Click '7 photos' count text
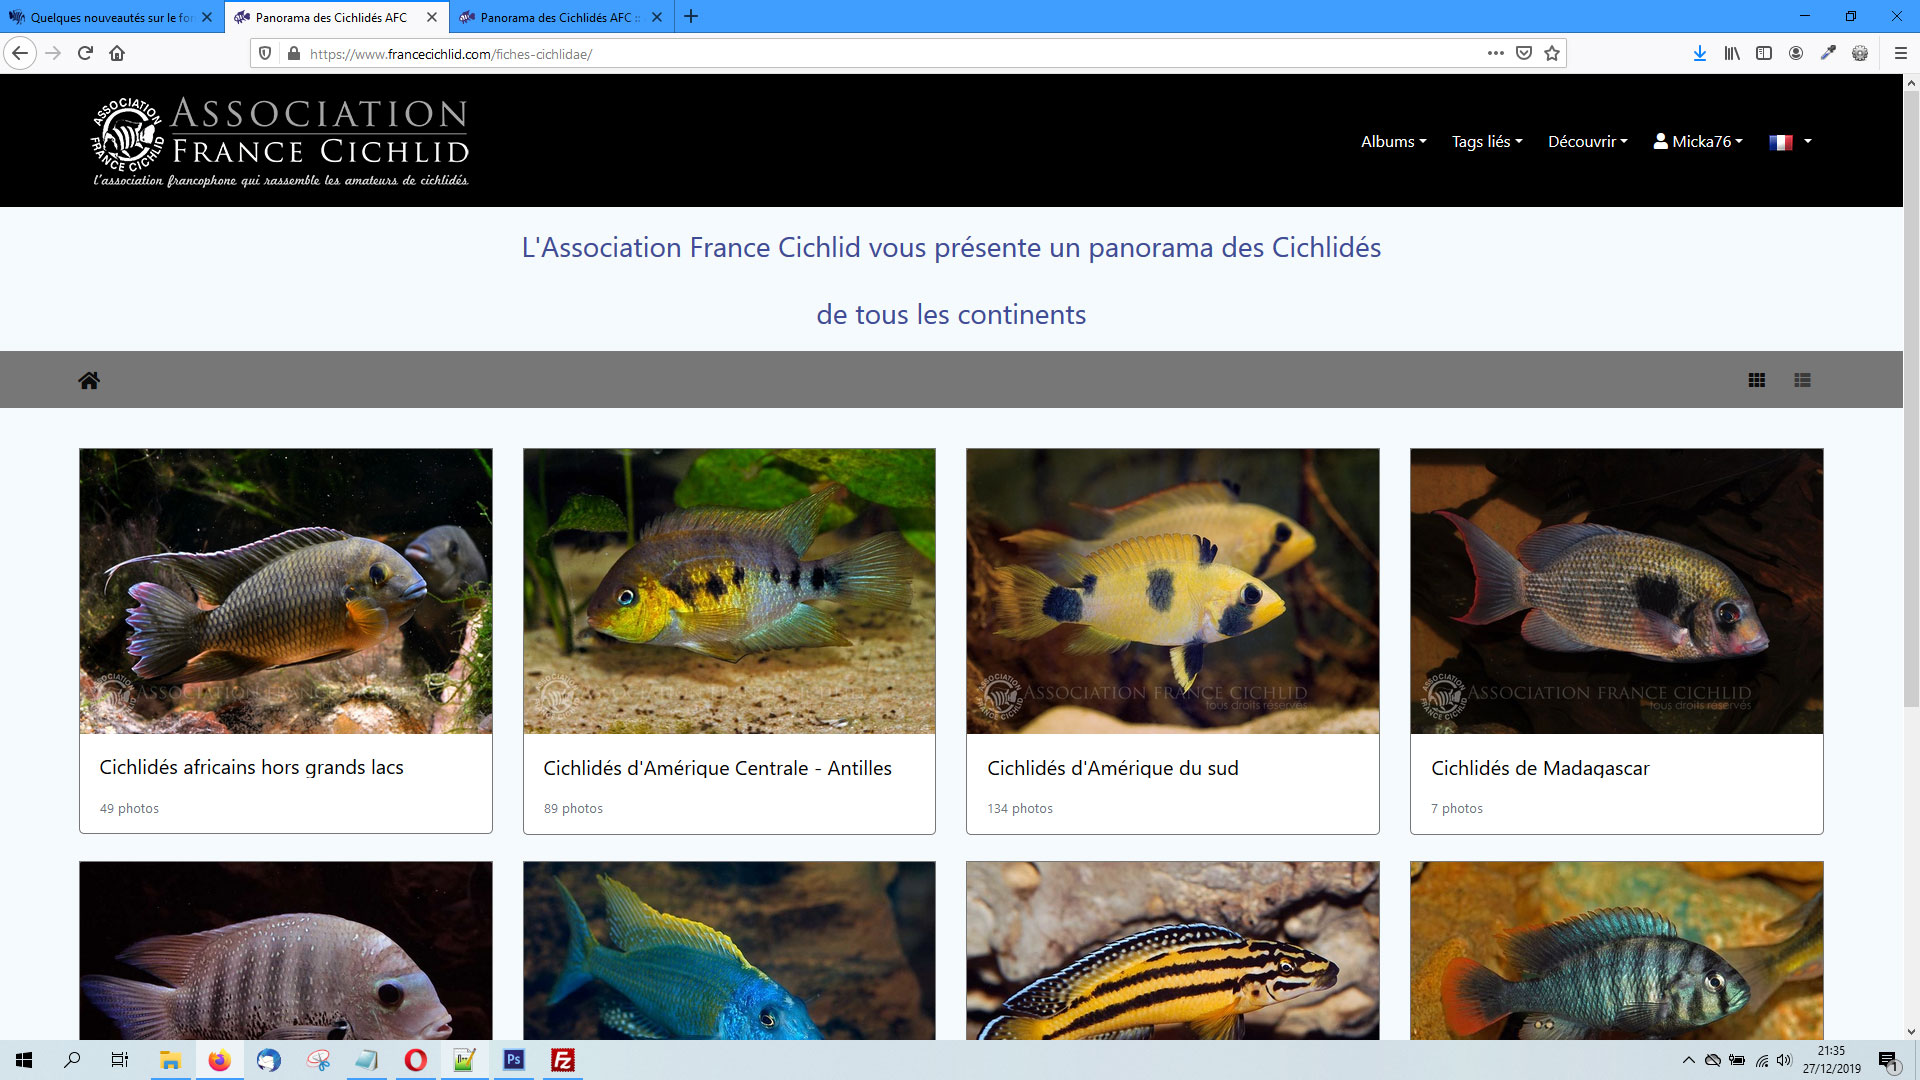Screen dimensions: 1920x1080 pyautogui.click(x=1457, y=808)
